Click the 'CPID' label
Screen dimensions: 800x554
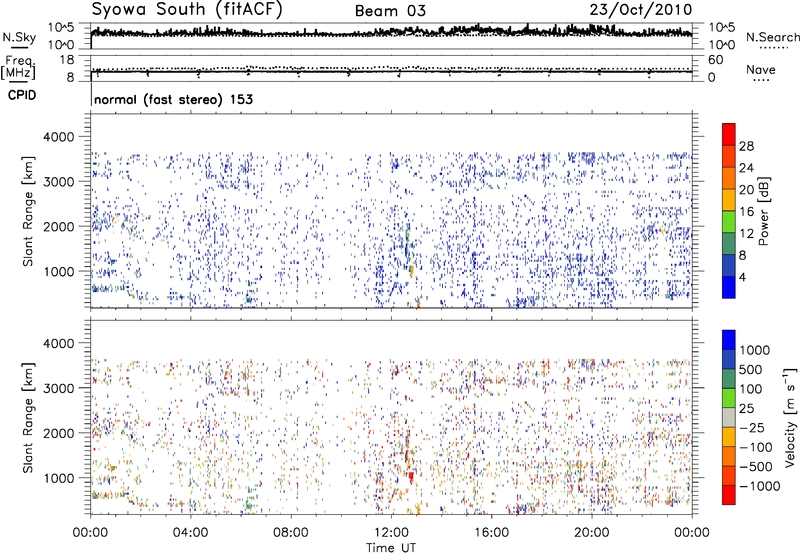click(x=22, y=95)
